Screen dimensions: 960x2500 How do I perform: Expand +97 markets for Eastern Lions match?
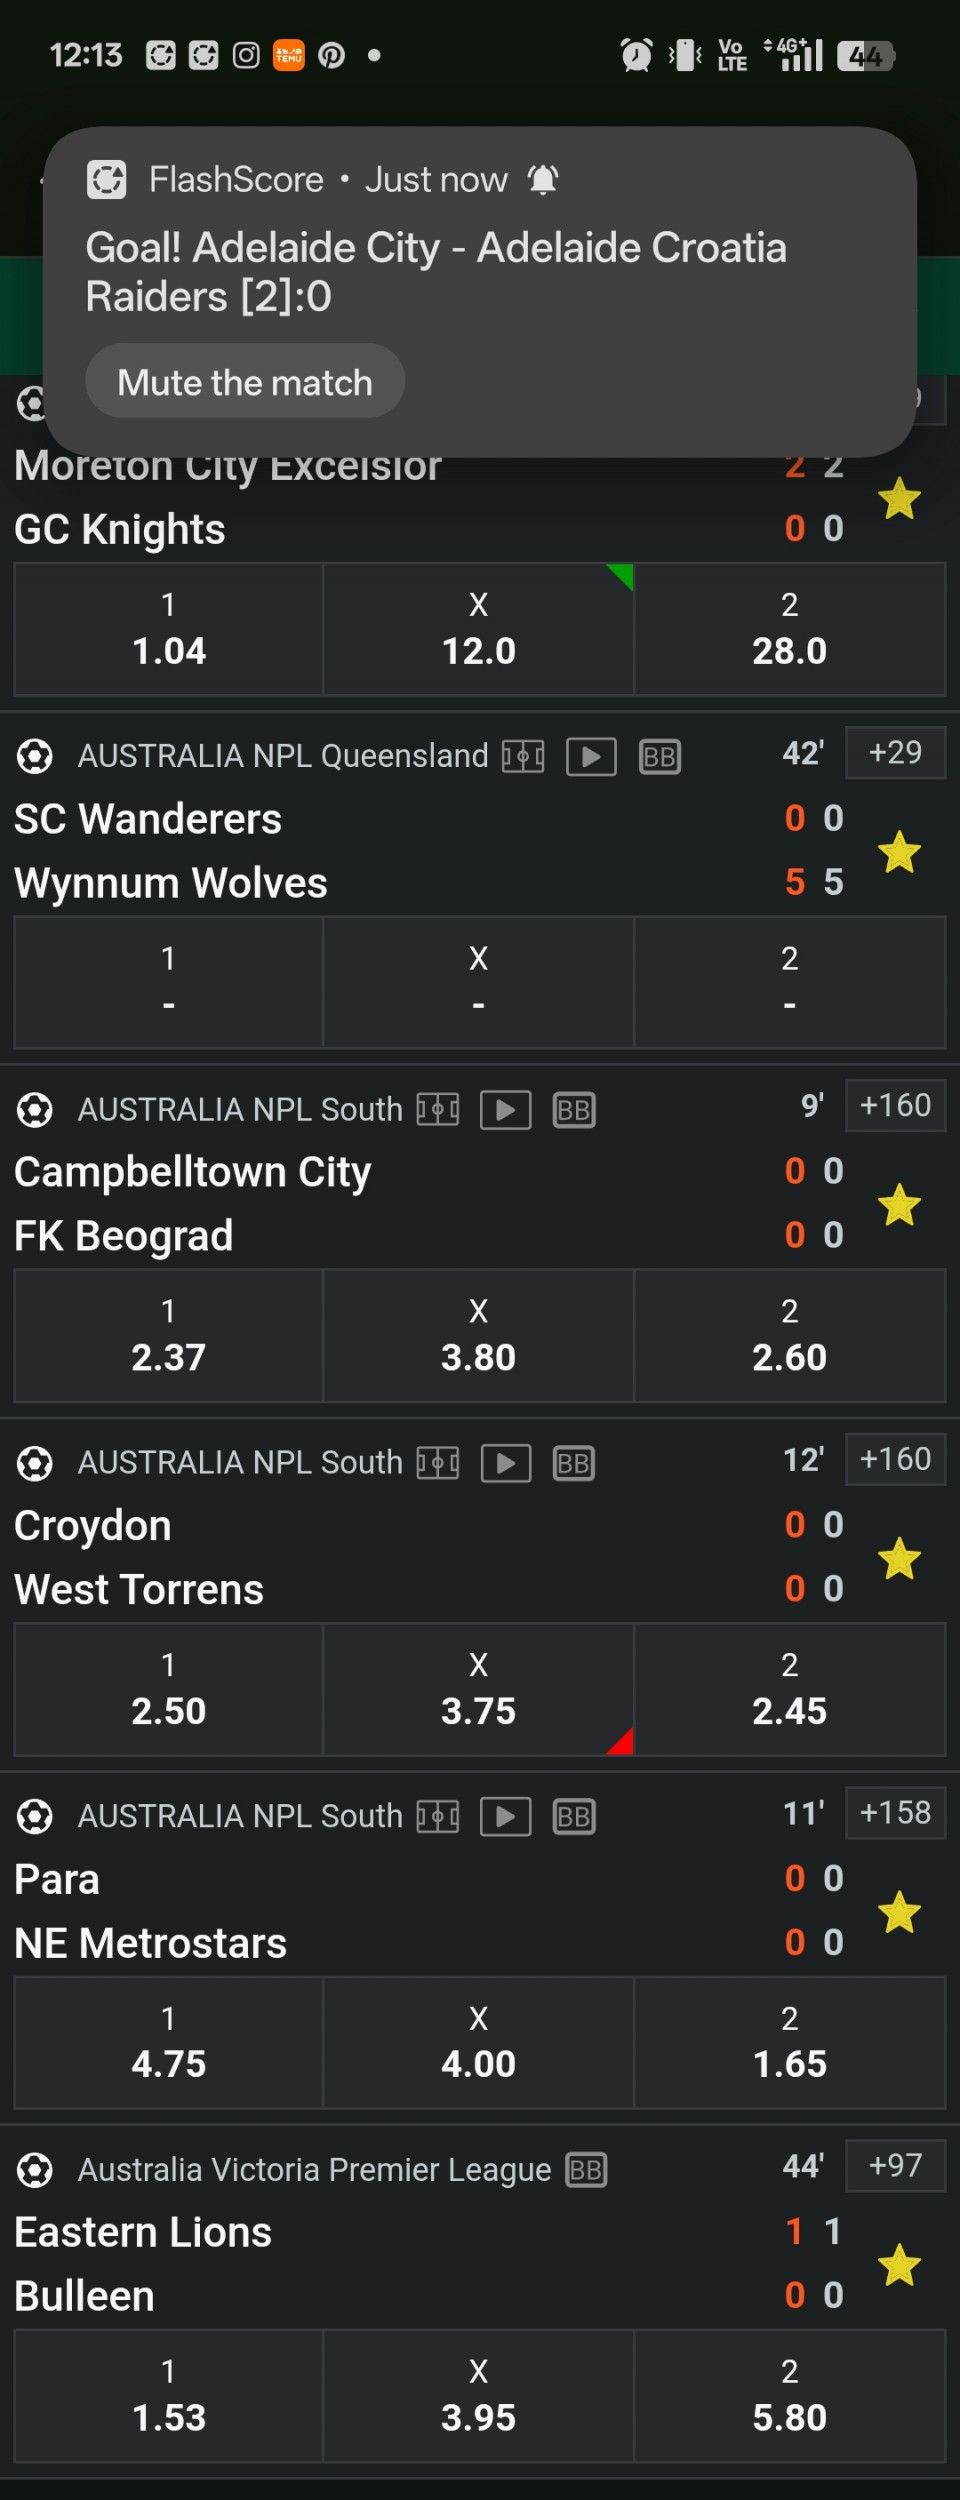(895, 2165)
